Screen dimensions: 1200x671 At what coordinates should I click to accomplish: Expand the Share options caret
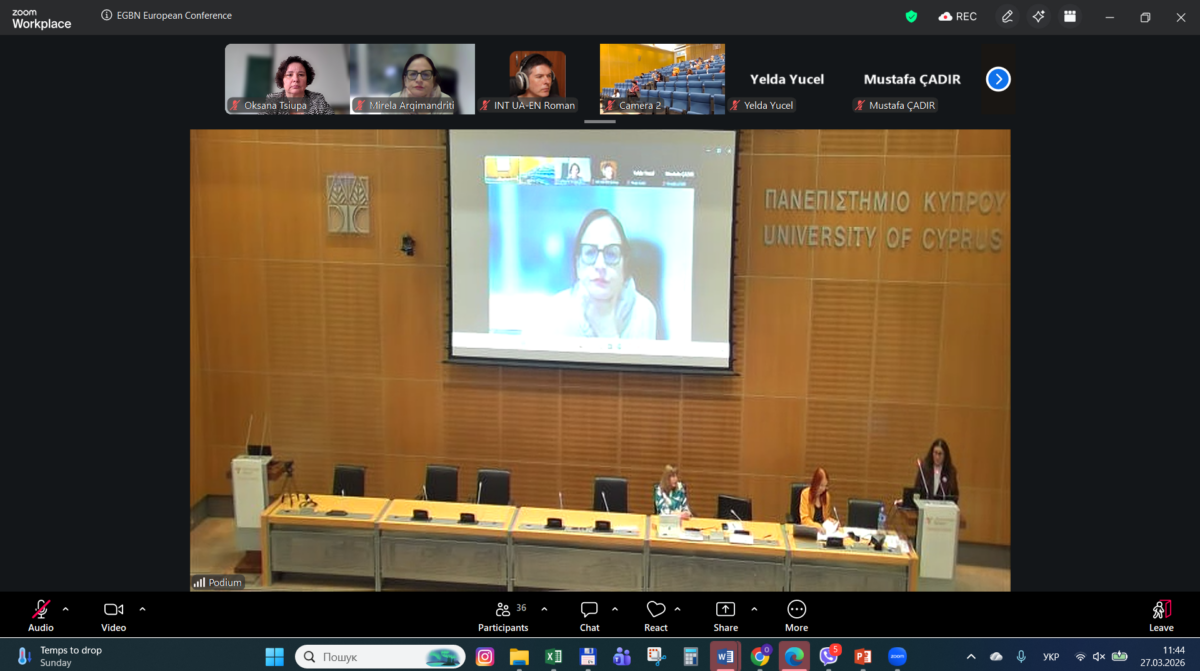[754, 609]
